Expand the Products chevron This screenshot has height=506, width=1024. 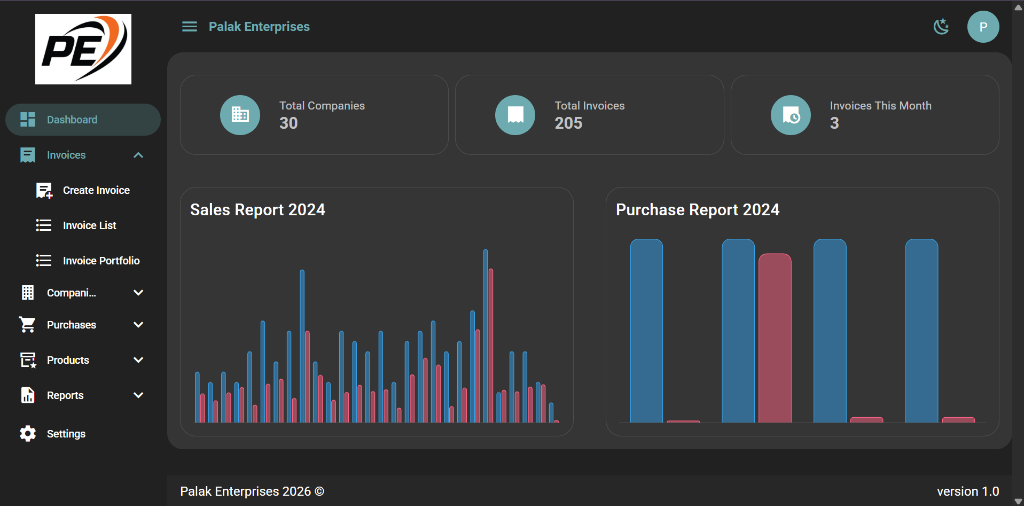138,360
